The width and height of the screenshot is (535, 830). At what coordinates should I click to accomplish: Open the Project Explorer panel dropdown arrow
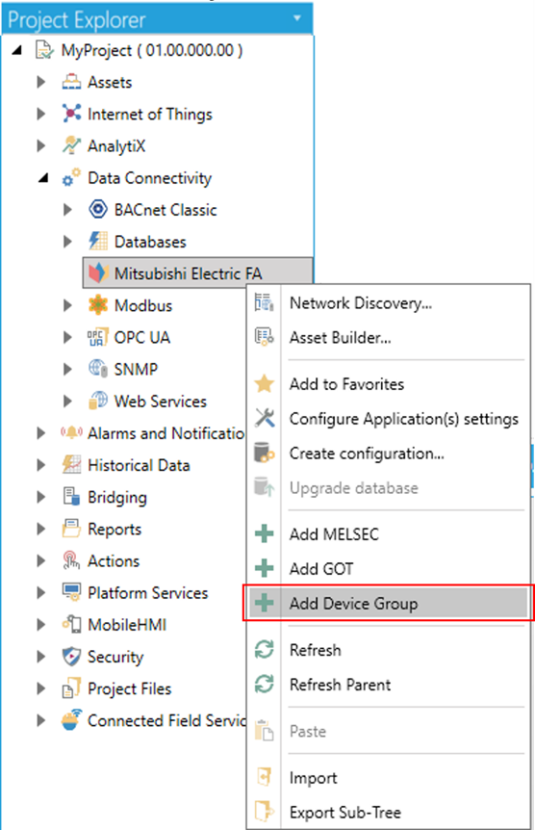click(297, 19)
